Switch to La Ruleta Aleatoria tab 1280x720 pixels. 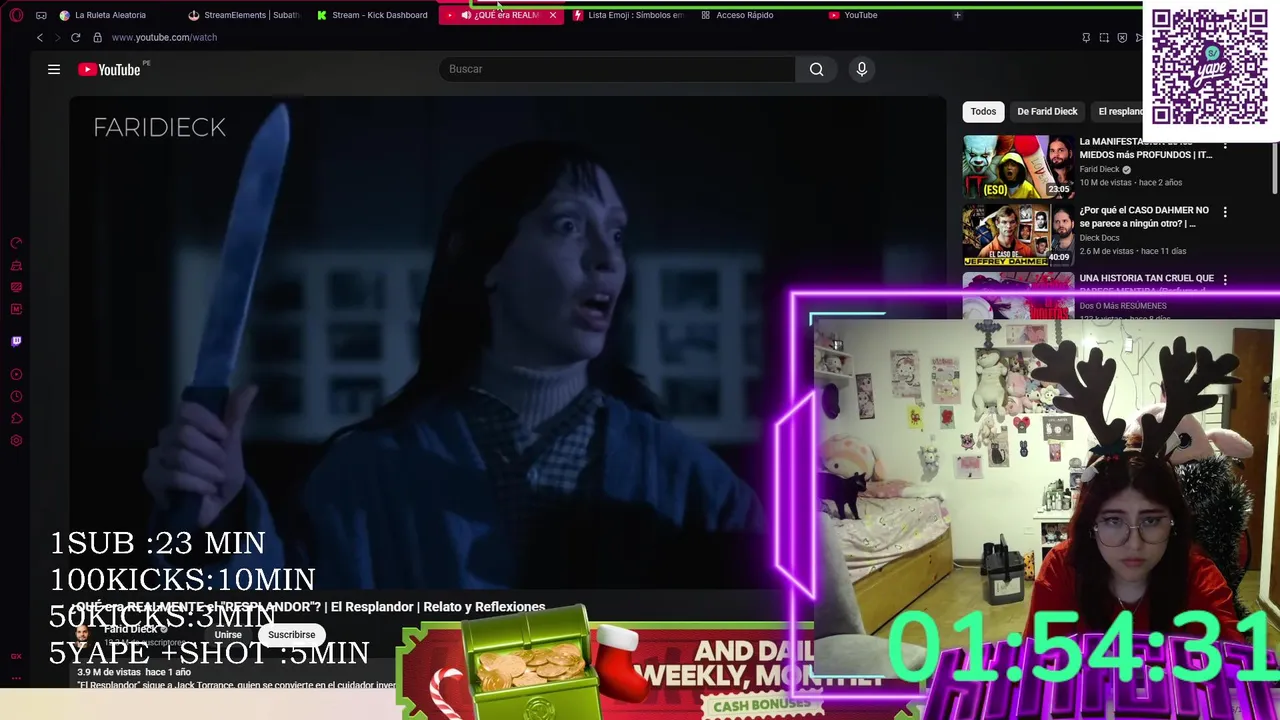coord(110,15)
